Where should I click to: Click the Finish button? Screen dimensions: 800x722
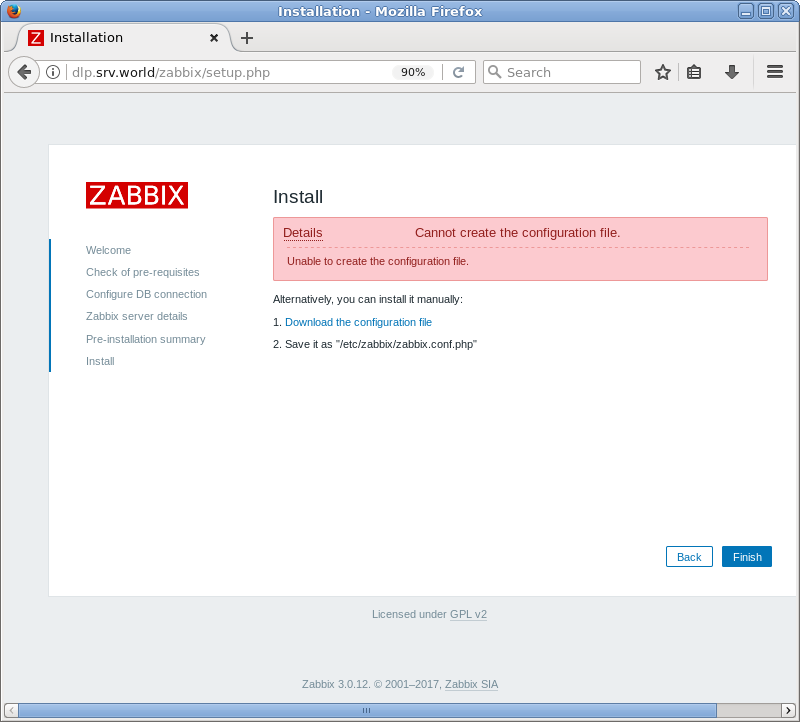746,557
